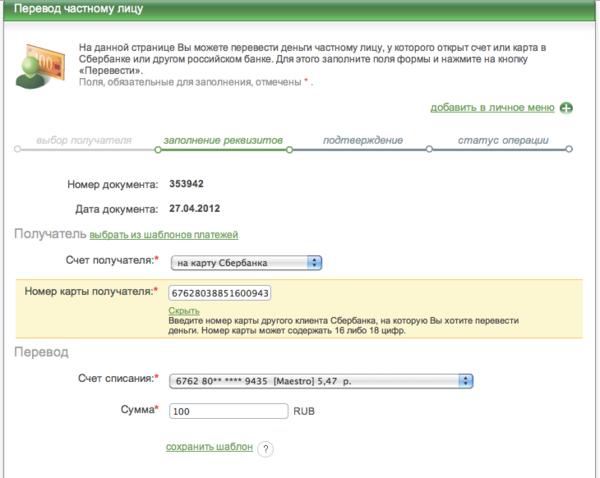Viewport: 600px width, 478px height.
Task: Select the заполнение реквизитов step
Action: [223, 140]
